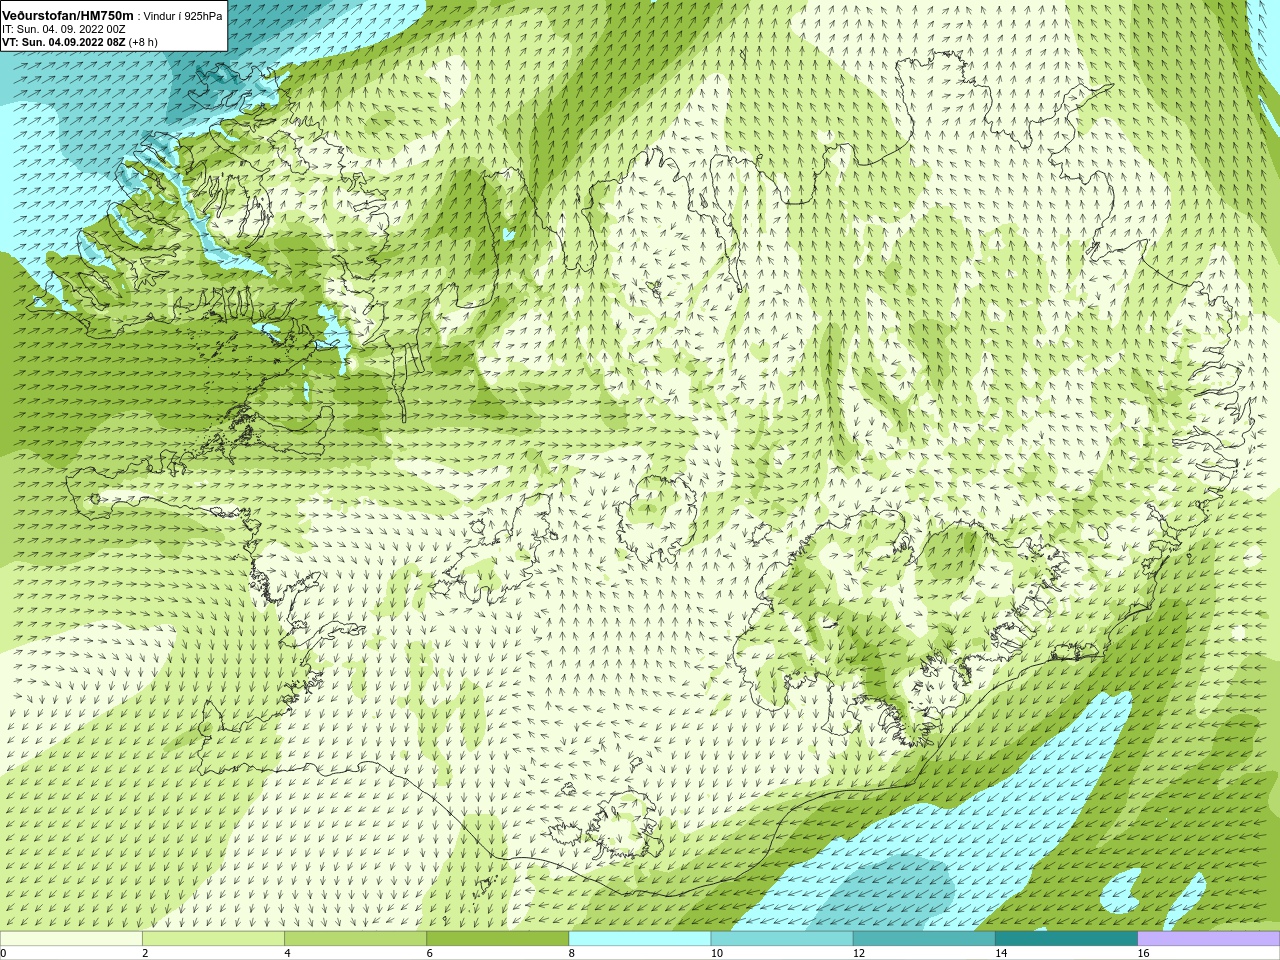The image size is (1280, 960).
Task: Click the legend value '4'
Action: 287,953
